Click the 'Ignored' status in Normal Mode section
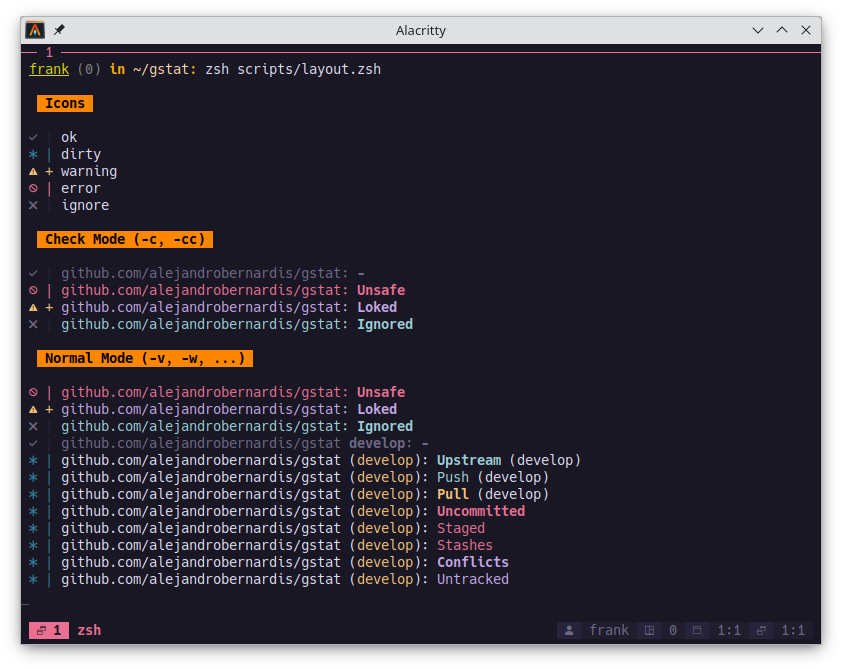The height and width of the screenshot is (670, 843). pyautogui.click(x=385, y=426)
